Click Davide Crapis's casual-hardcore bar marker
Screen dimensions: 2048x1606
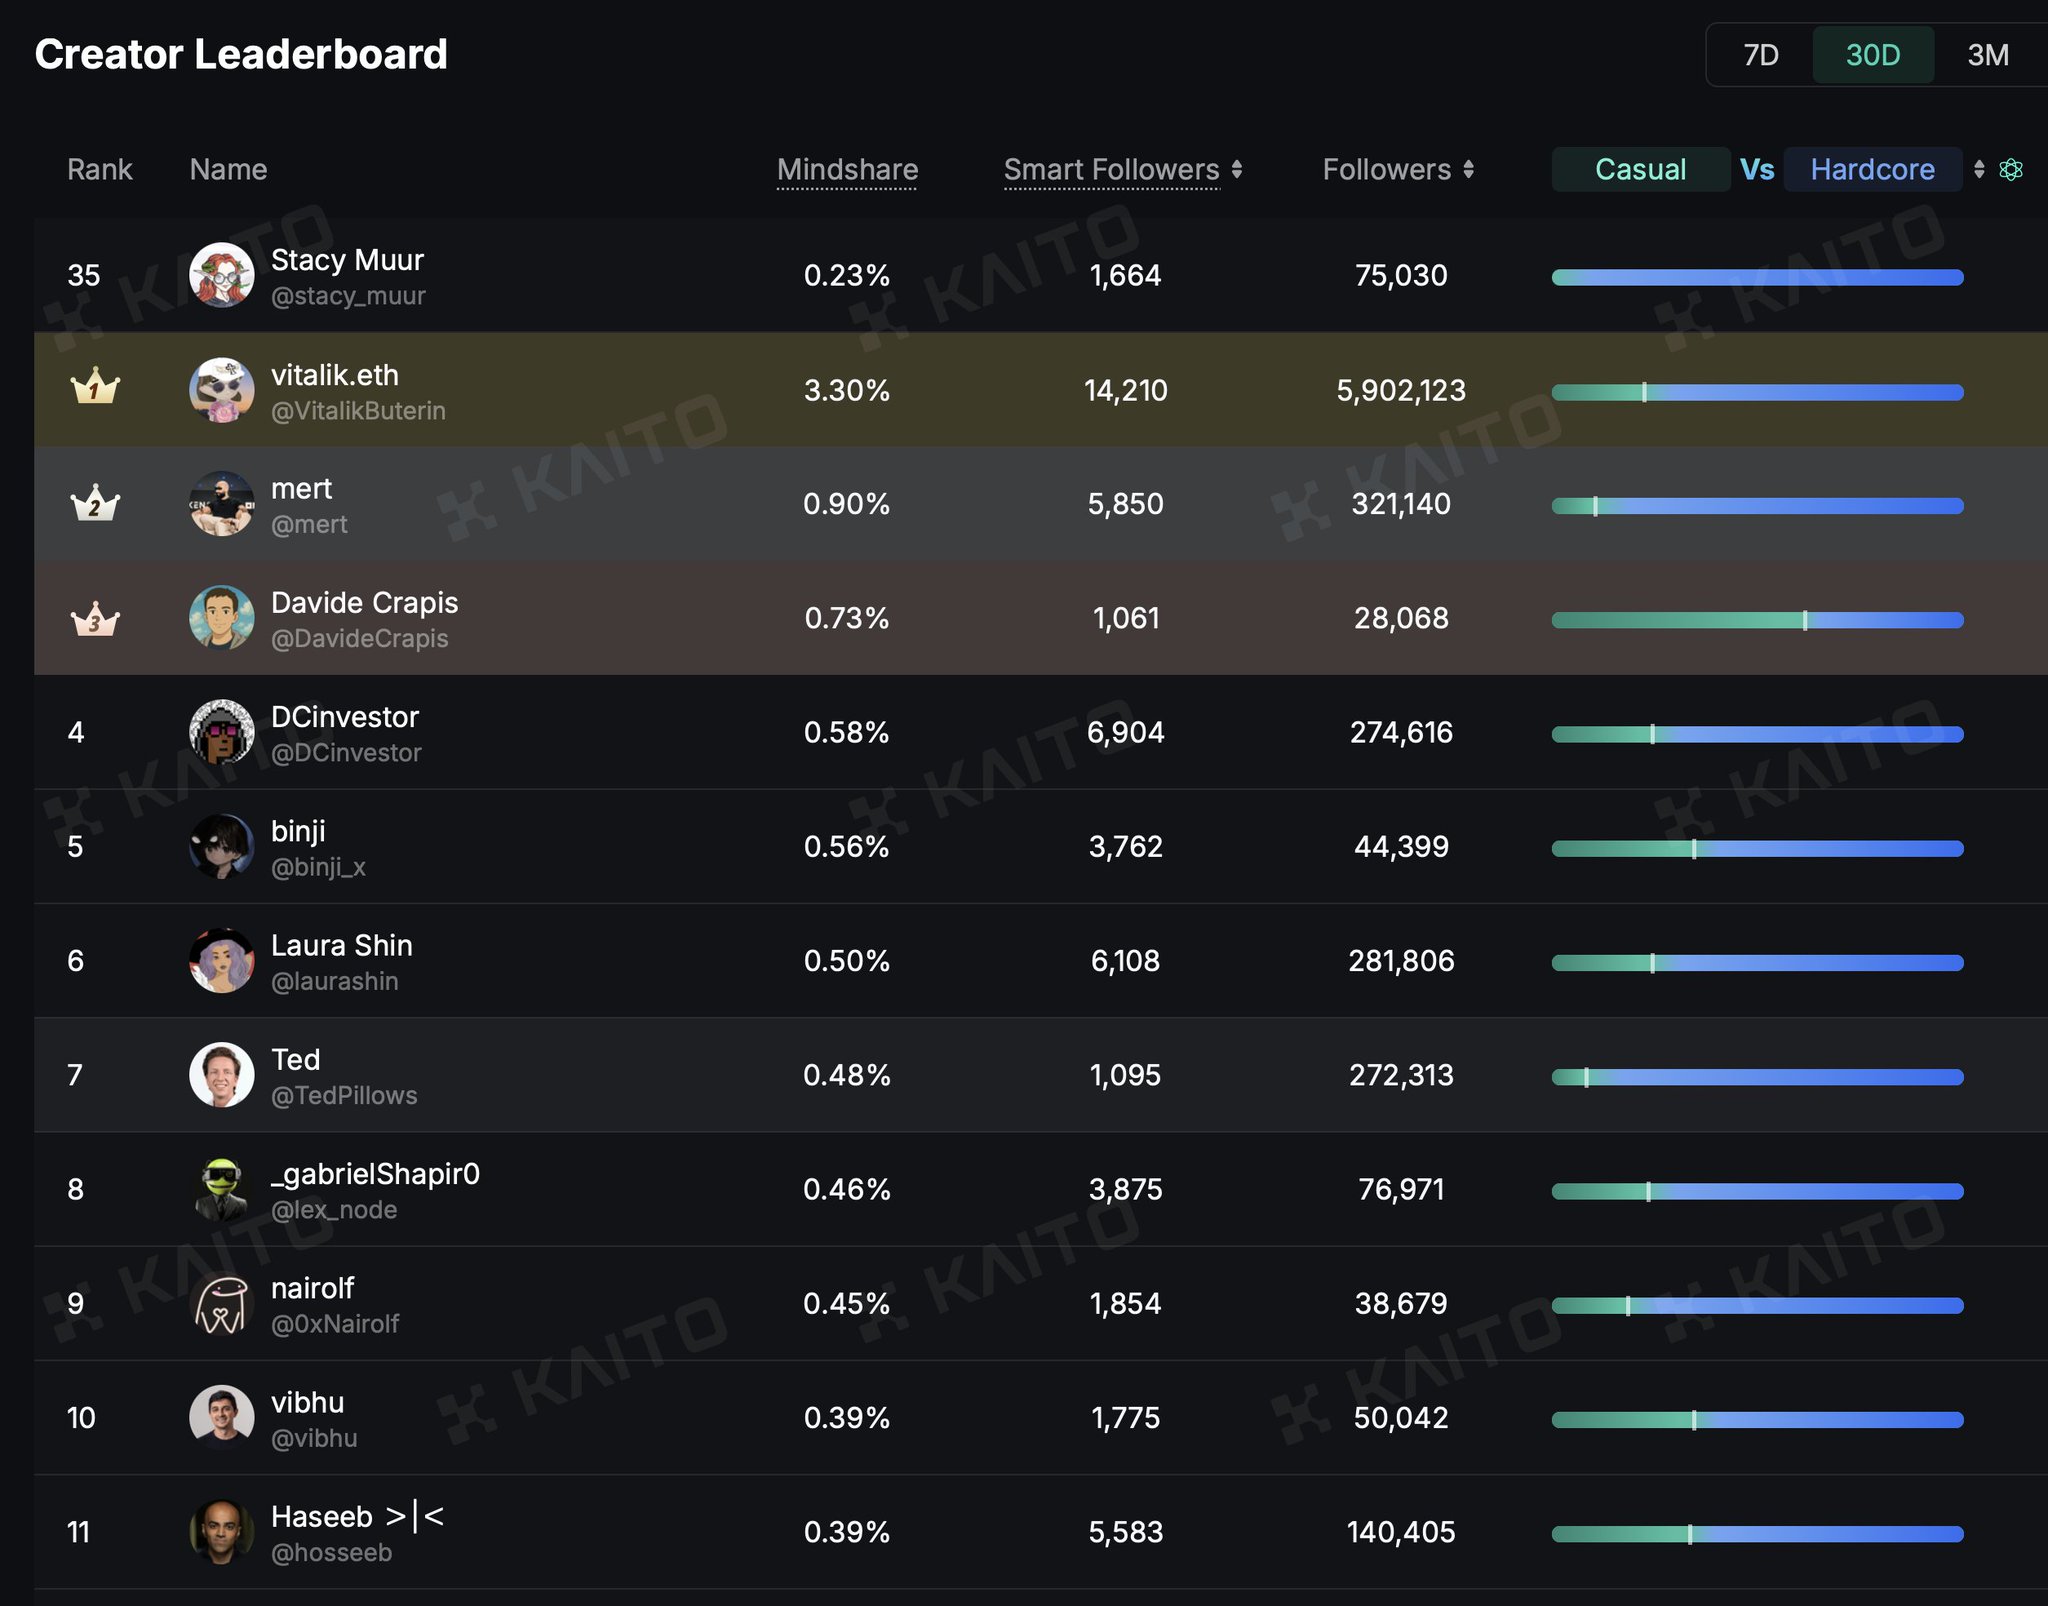click(x=1805, y=620)
